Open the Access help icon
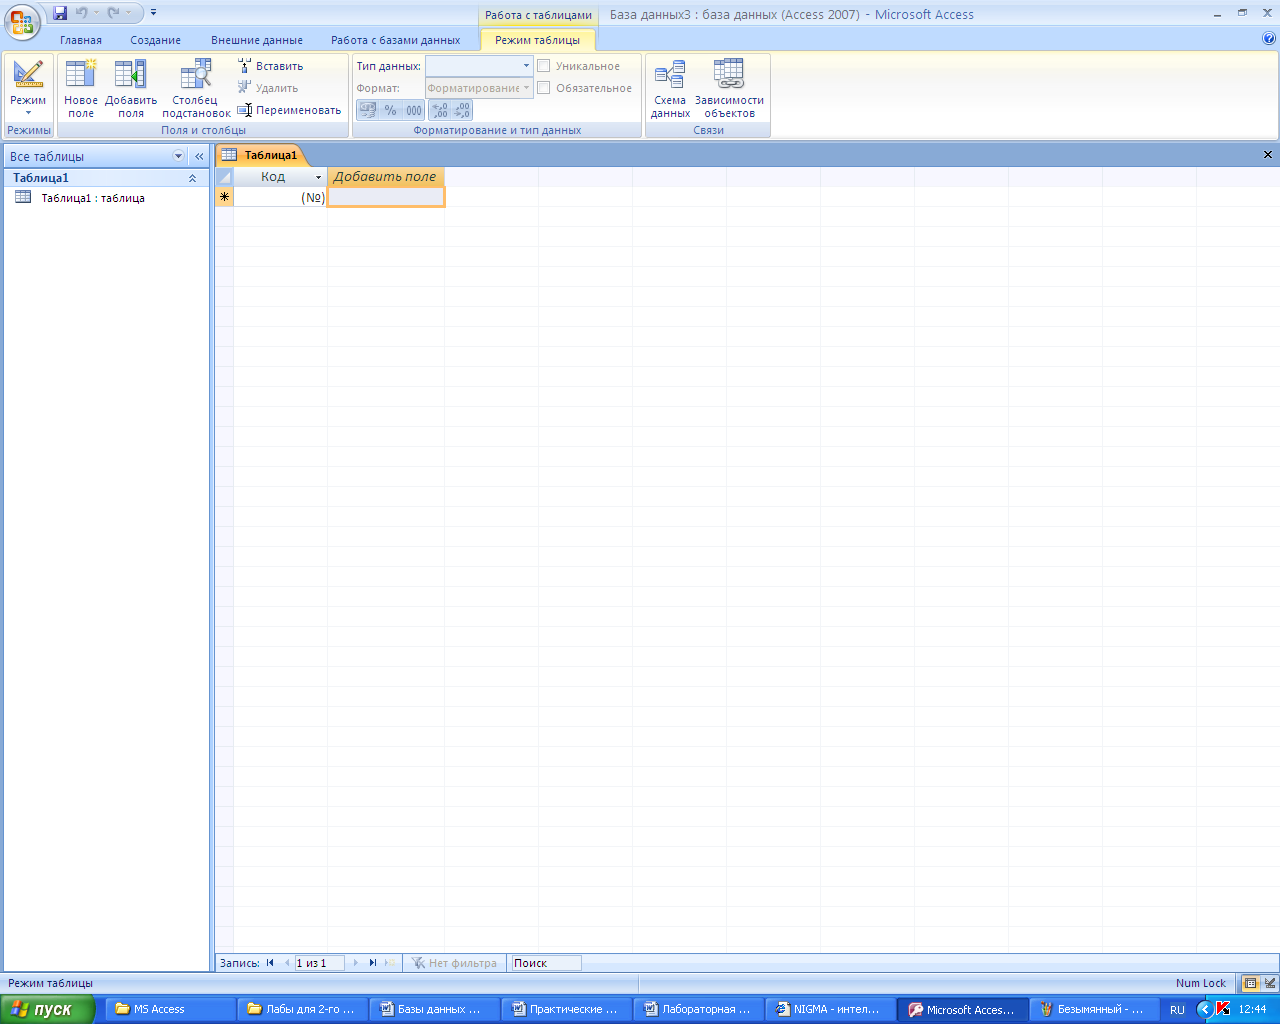The image size is (1280, 1024). [x=1269, y=39]
